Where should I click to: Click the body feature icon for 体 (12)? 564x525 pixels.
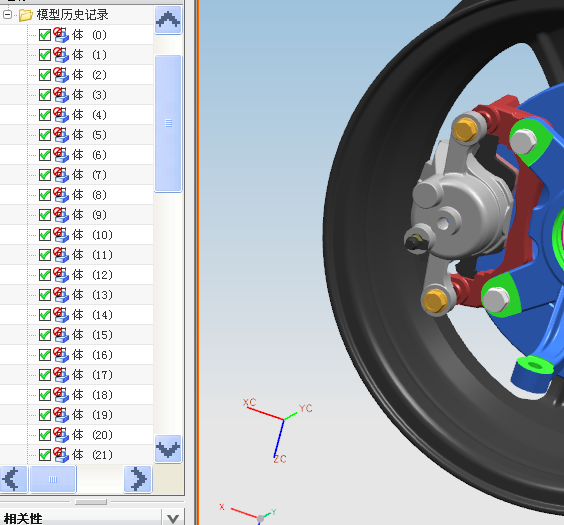click(x=61, y=275)
